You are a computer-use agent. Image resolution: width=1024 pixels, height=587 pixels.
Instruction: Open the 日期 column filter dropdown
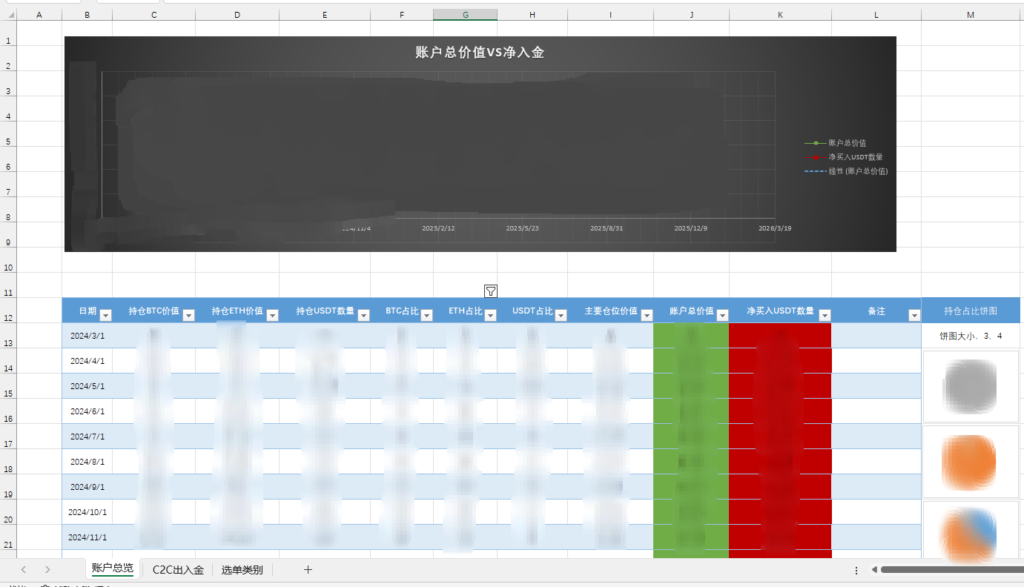[x=105, y=314]
